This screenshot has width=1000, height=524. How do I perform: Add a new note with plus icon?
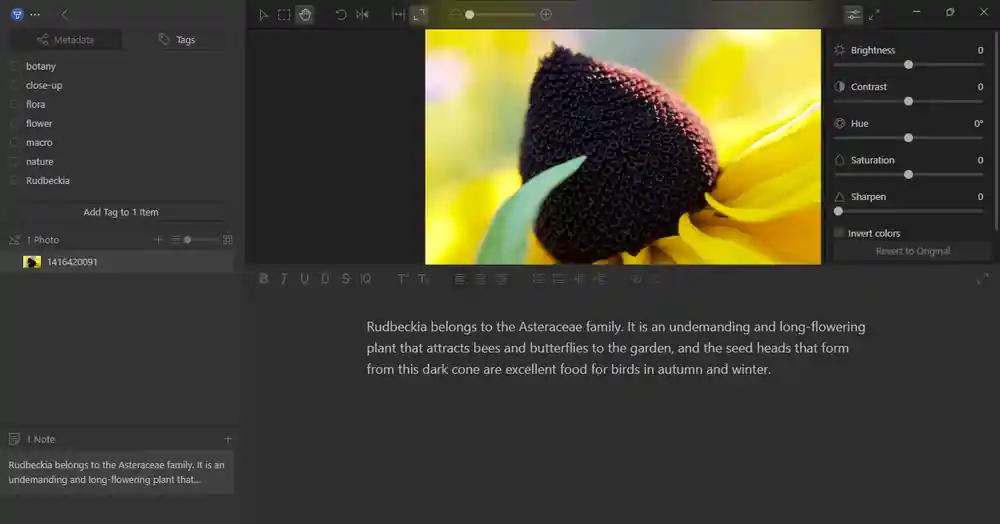pyautogui.click(x=228, y=439)
